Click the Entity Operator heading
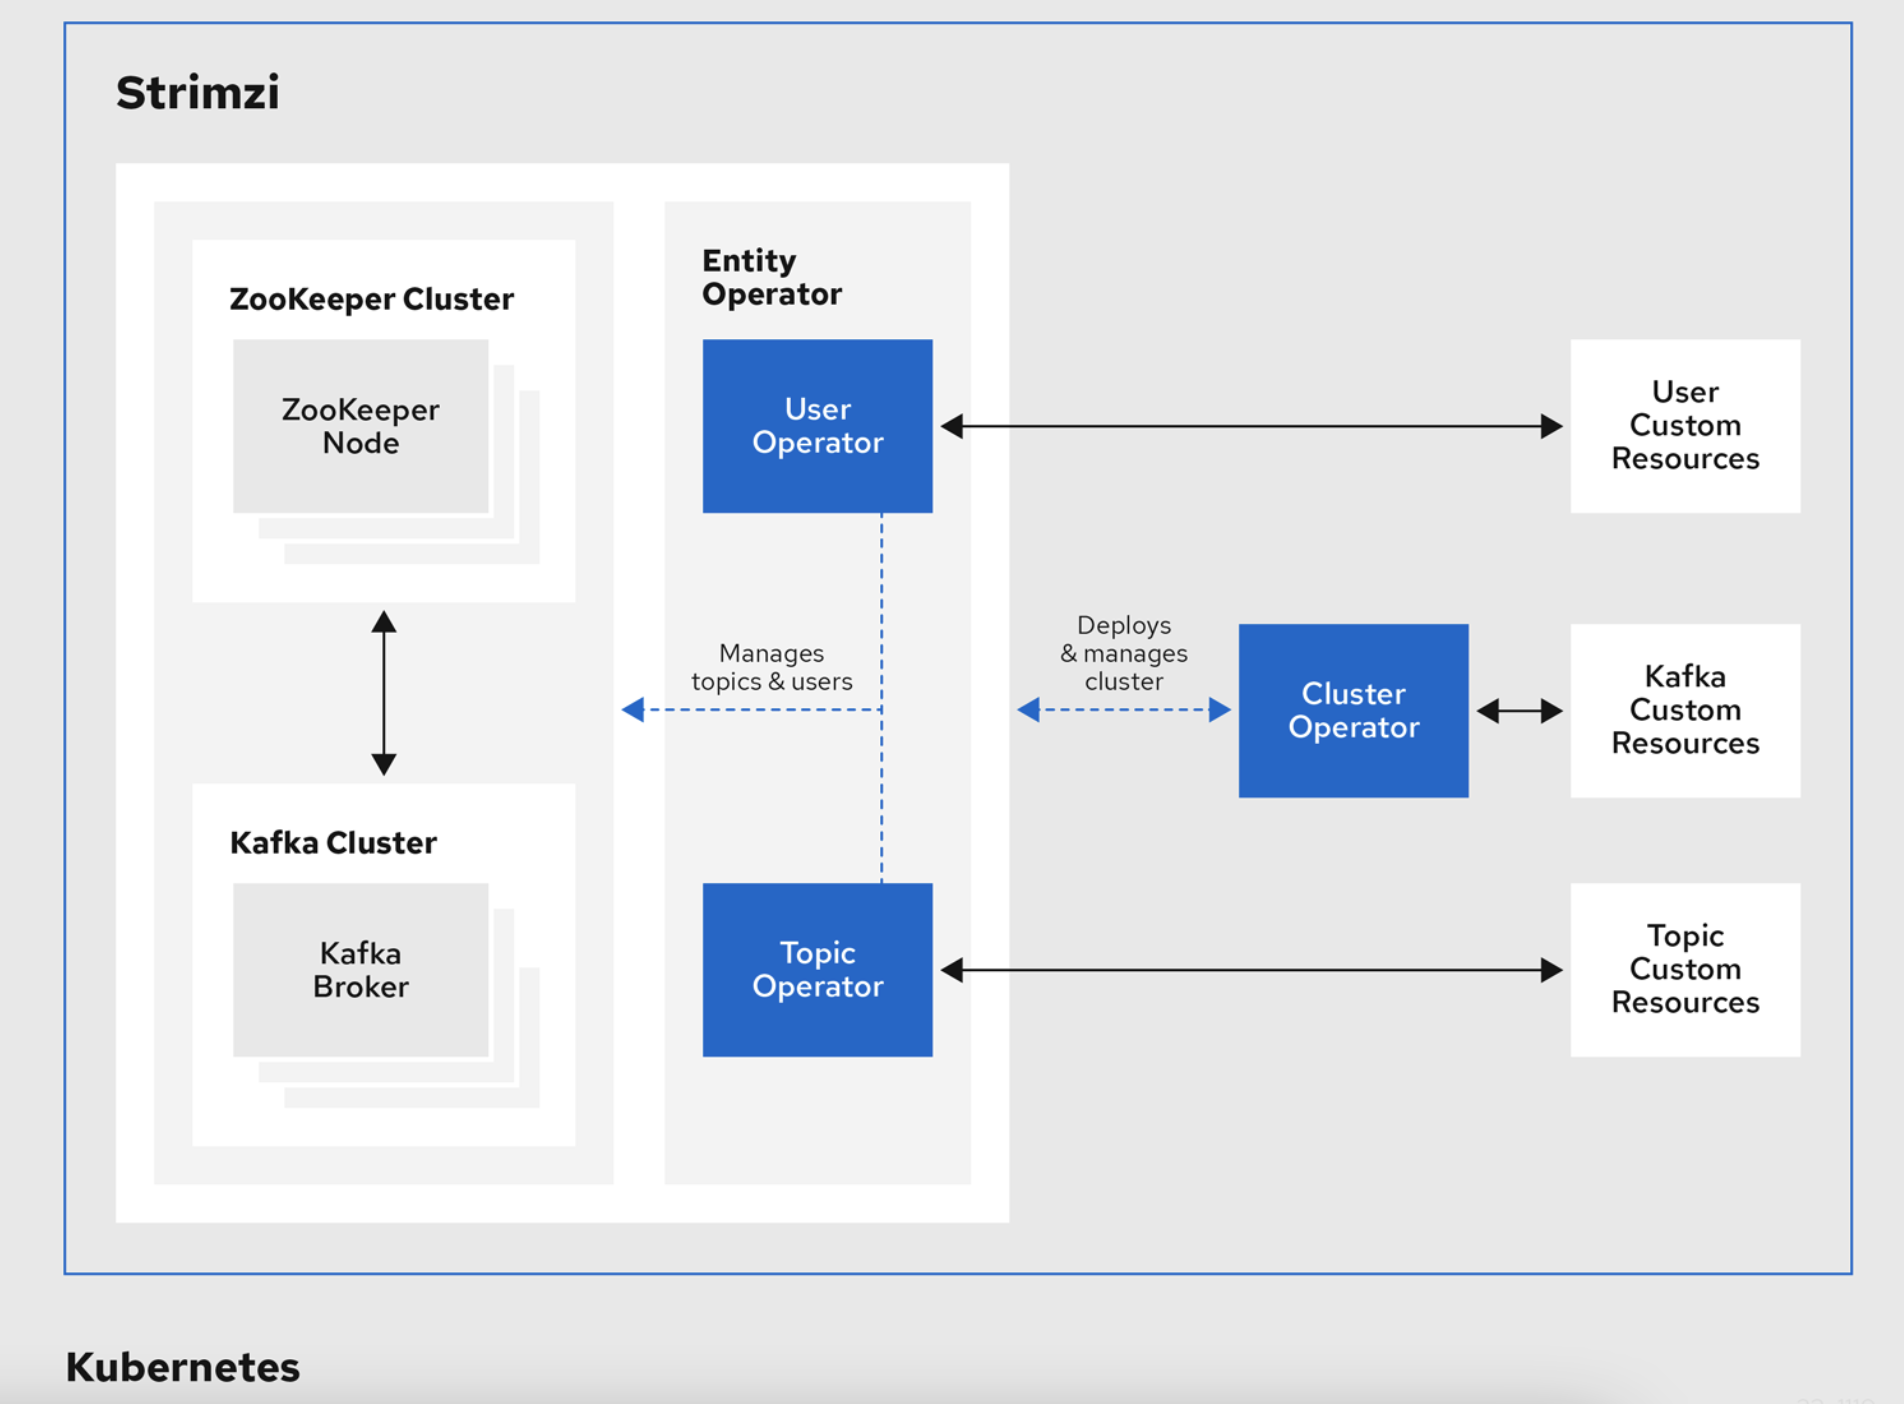Image resolution: width=1904 pixels, height=1404 pixels. point(771,277)
